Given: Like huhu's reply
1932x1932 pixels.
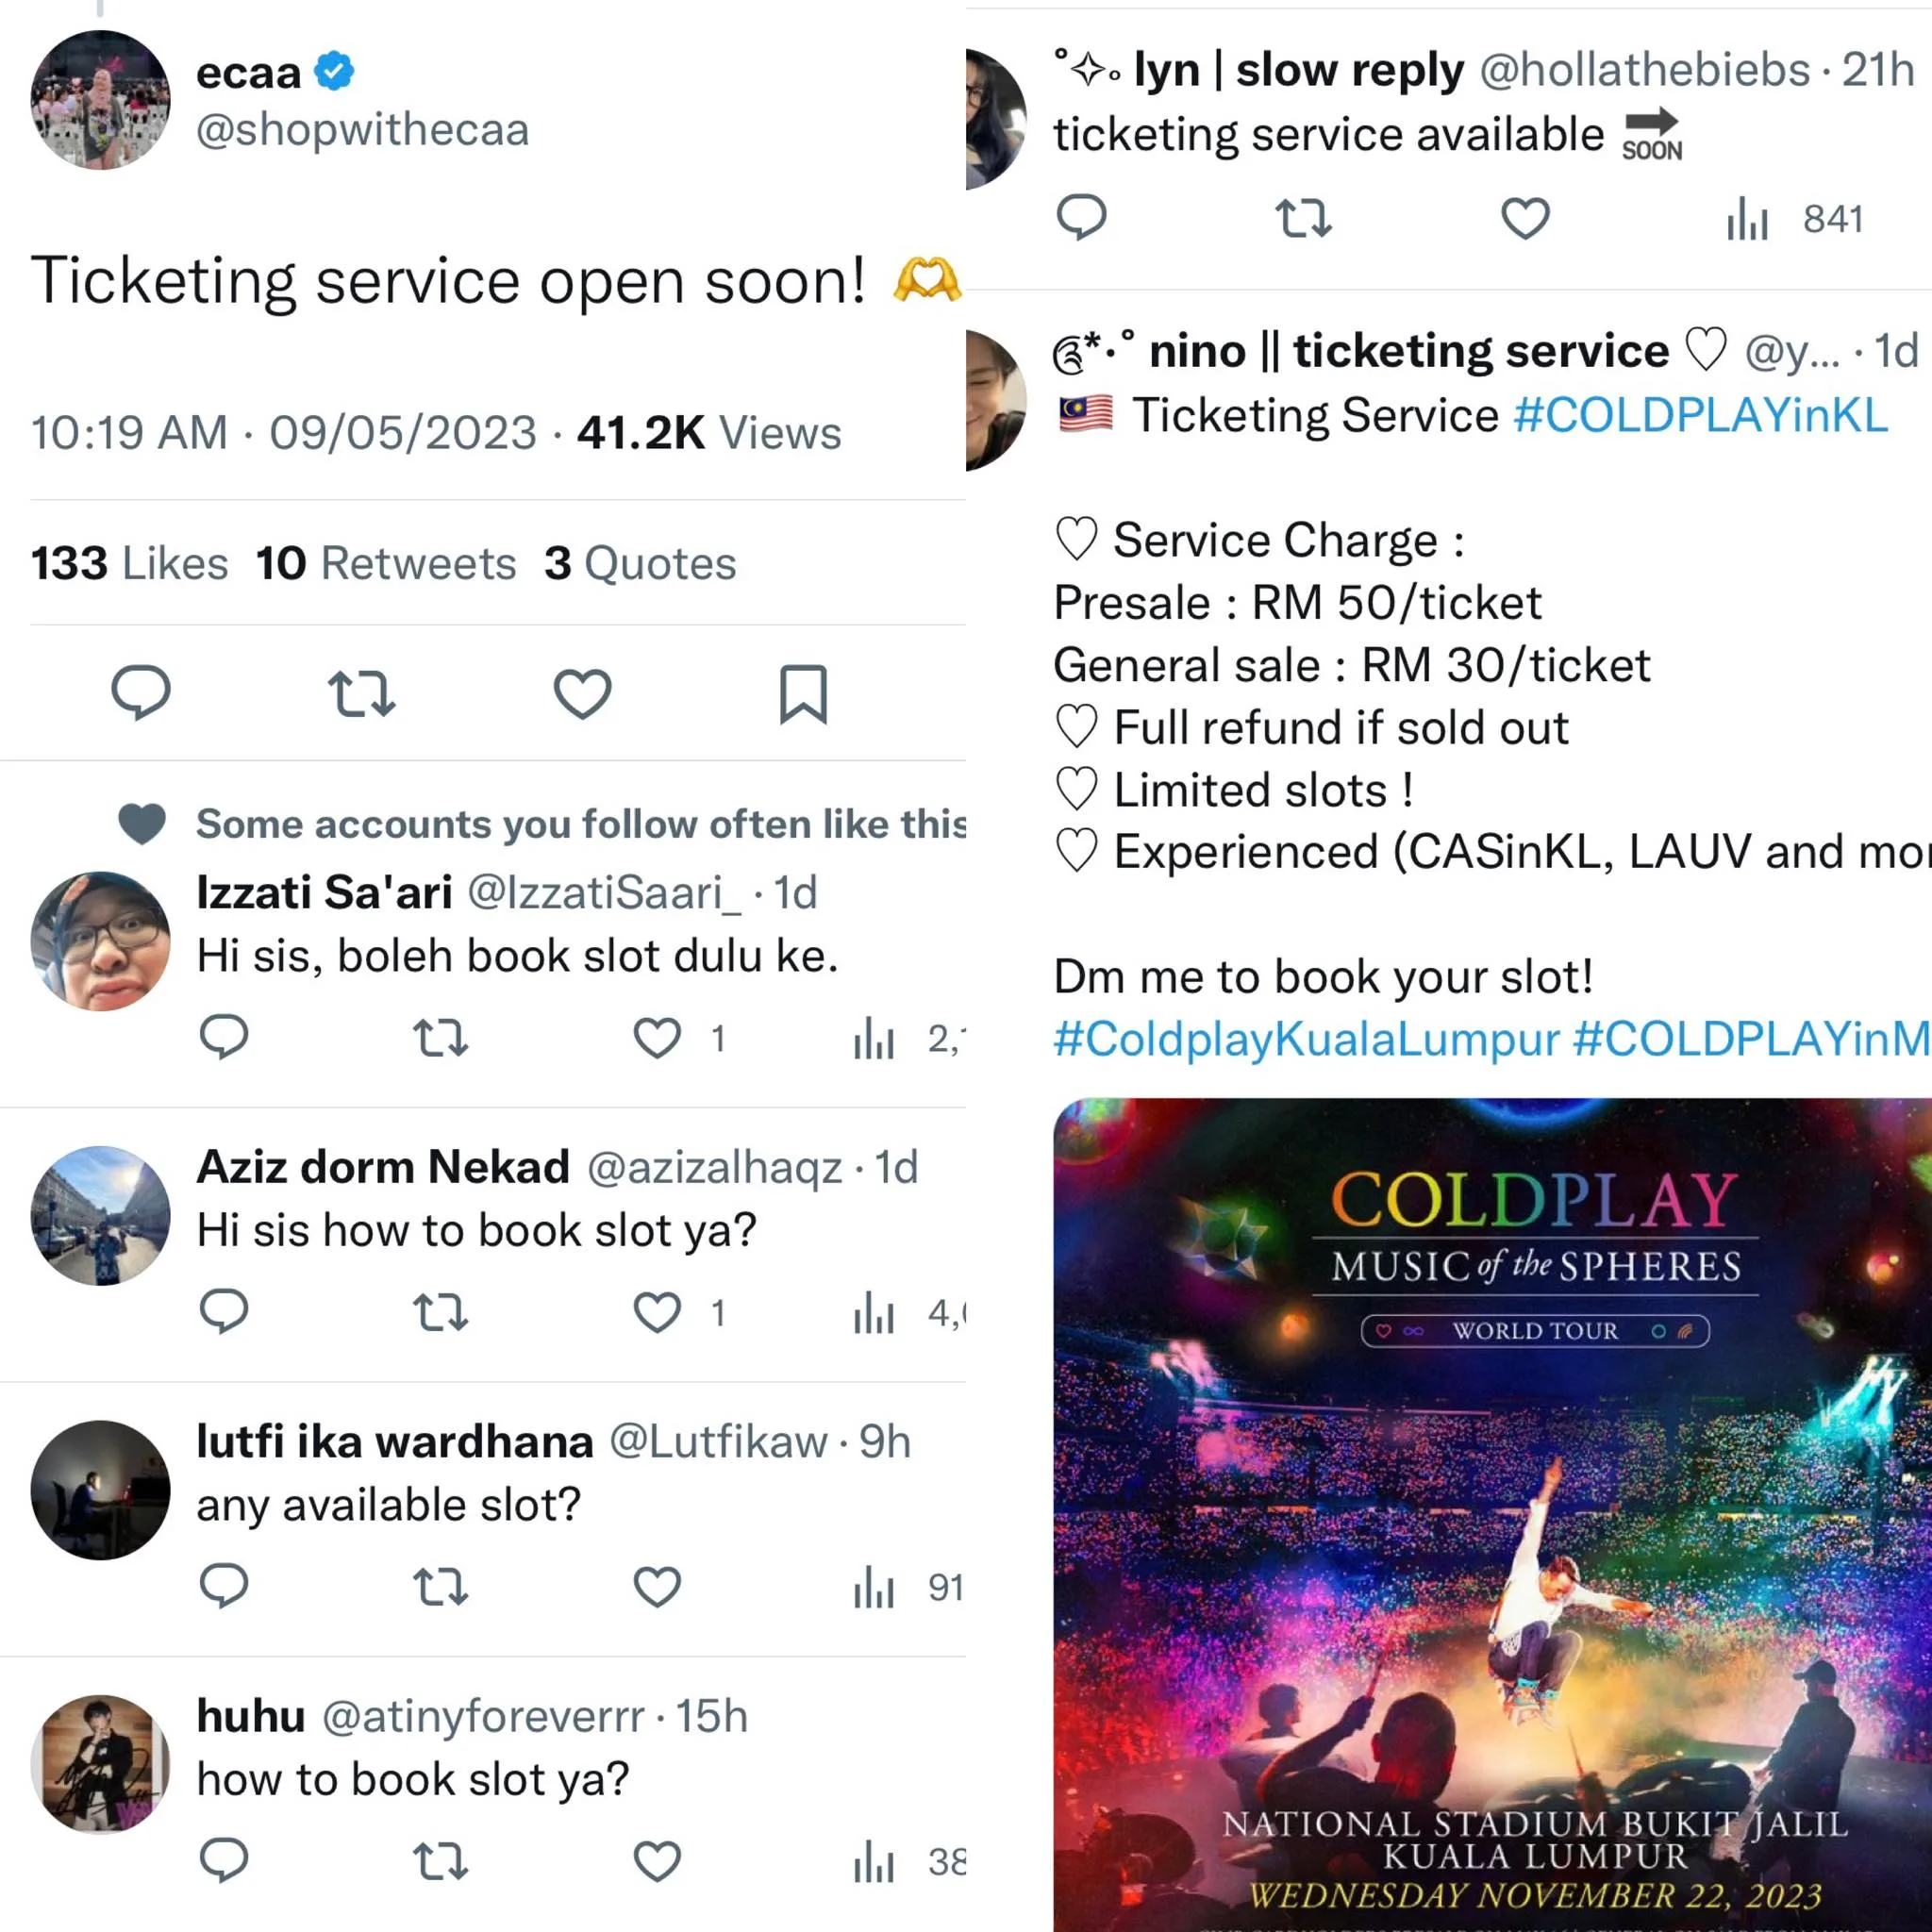Looking at the screenshot, I should (x=657, y=1861).
